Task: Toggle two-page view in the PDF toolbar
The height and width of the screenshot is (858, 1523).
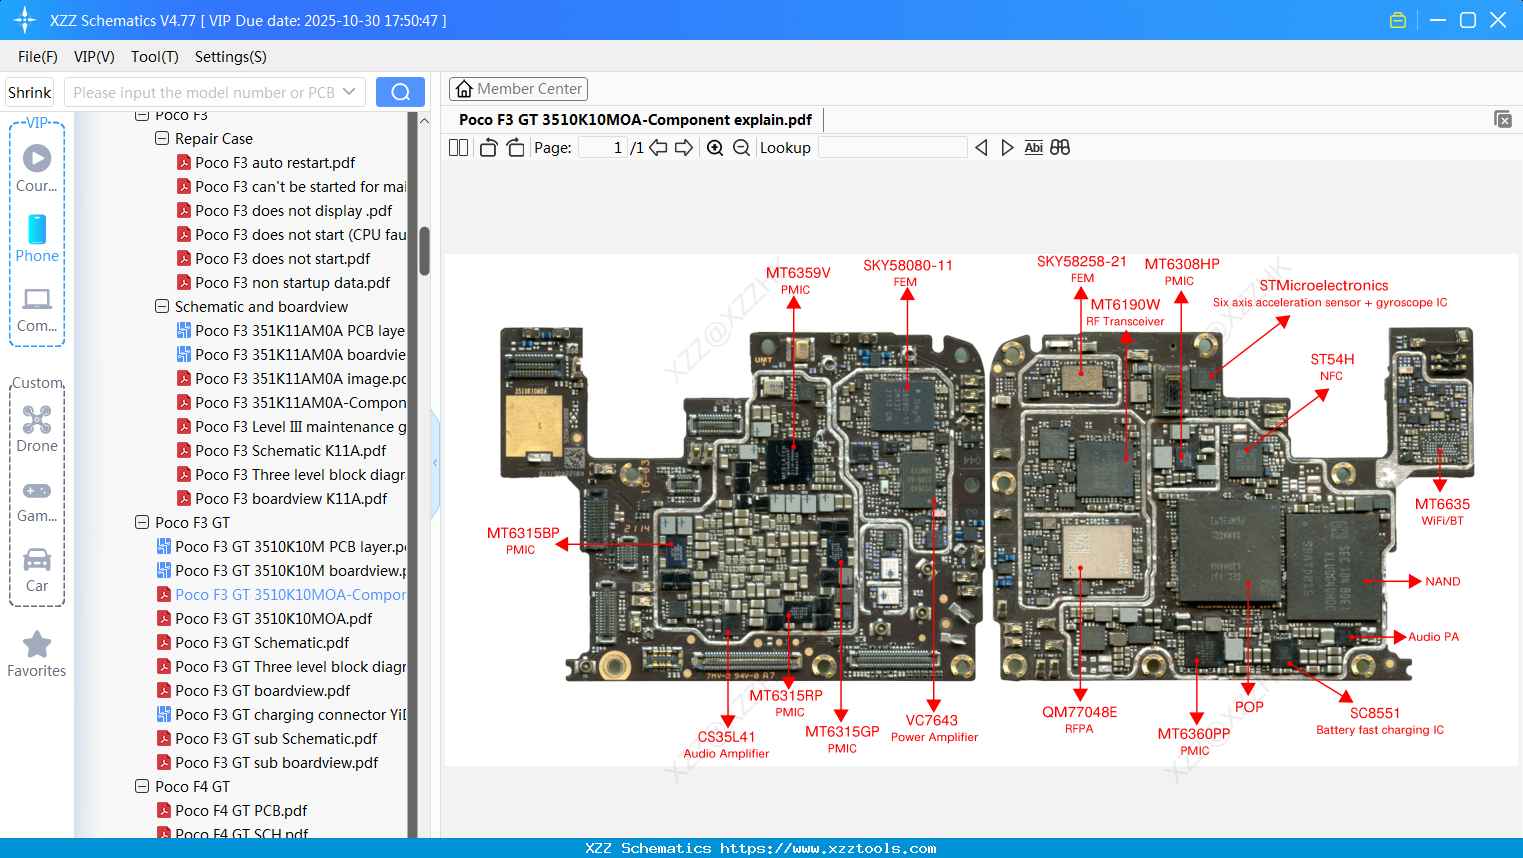Action: 458,147
